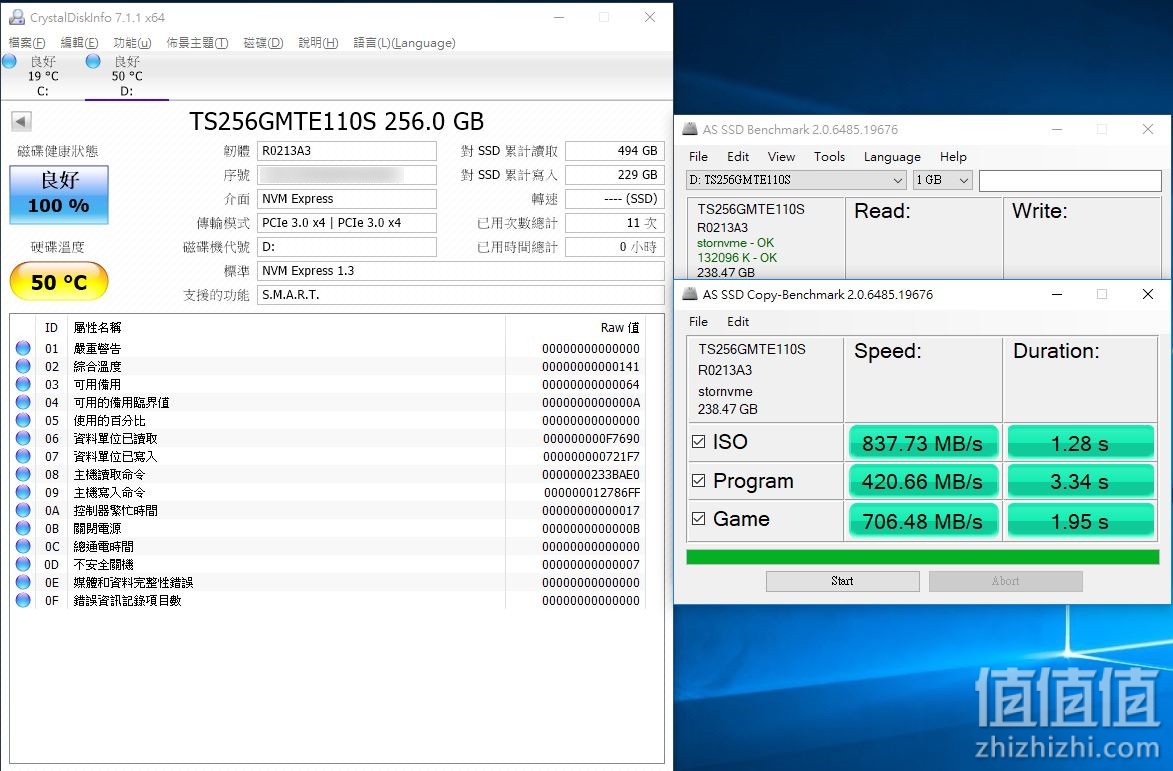
Task: Minimize the AS SSD Copy-Benchmark window
Action: (1057, 295)
